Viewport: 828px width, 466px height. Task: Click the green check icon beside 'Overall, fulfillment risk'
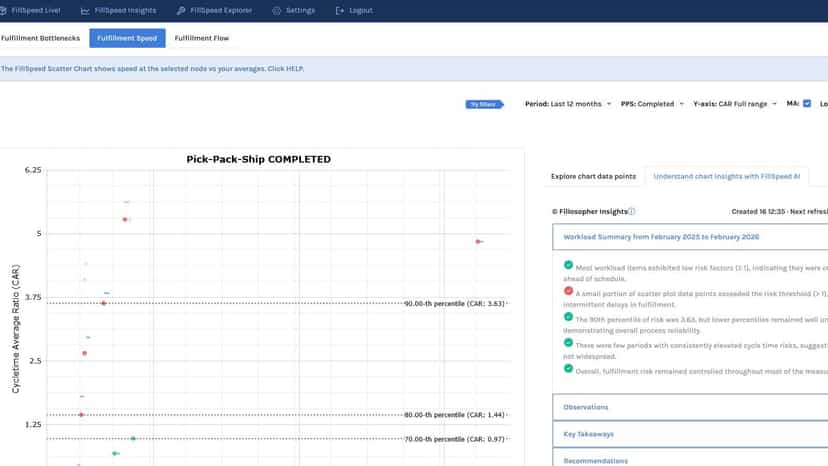568,368
